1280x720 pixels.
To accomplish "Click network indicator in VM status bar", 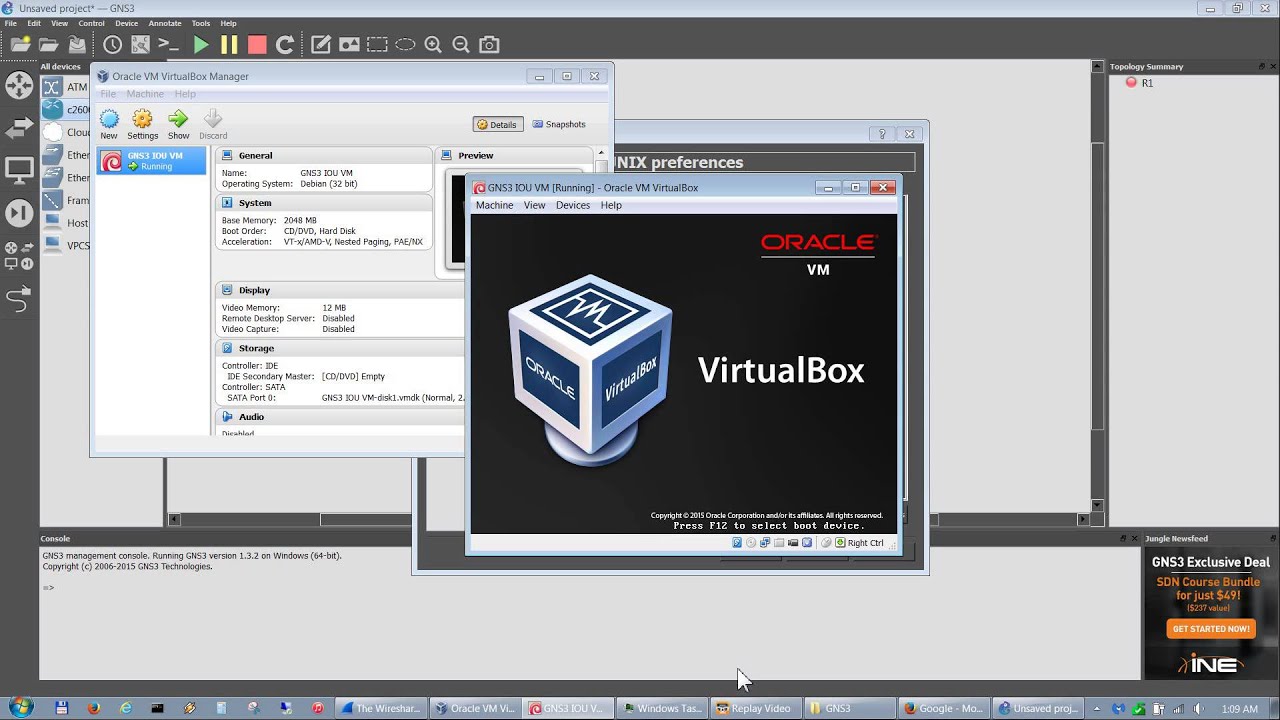I will tap(765, 543).
